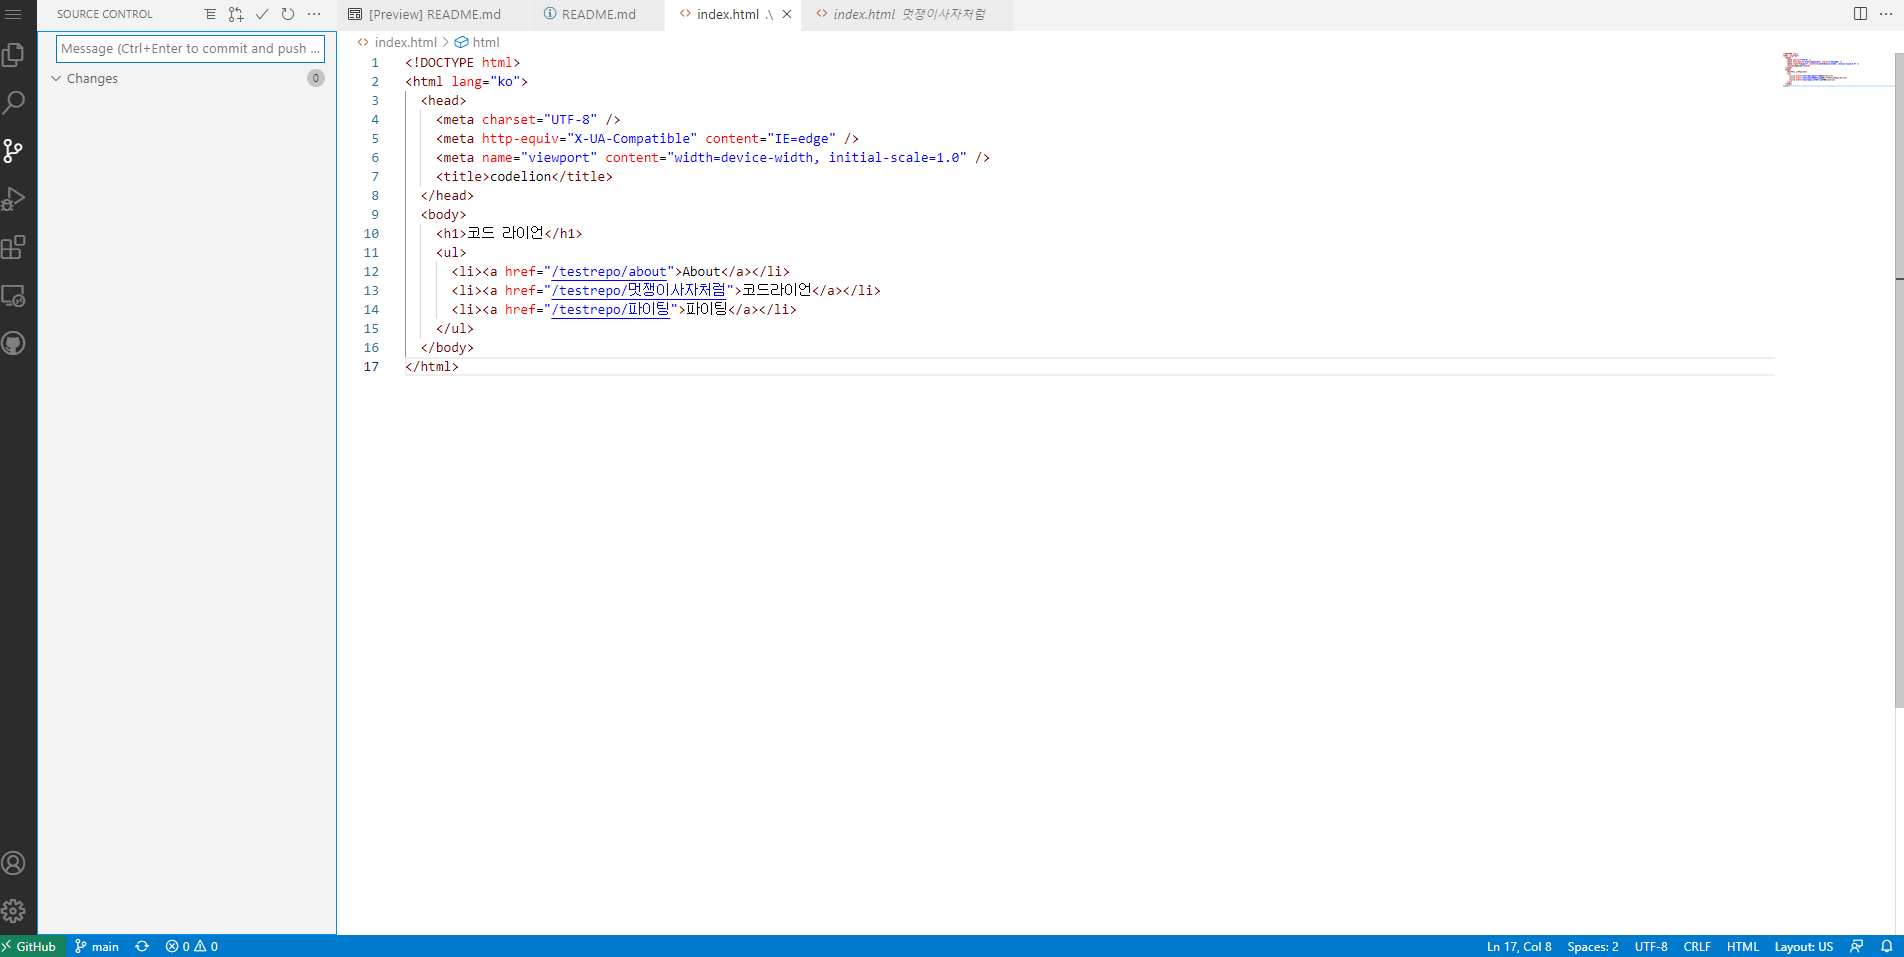Open the Run and Debug view

(x=14, y=199)
